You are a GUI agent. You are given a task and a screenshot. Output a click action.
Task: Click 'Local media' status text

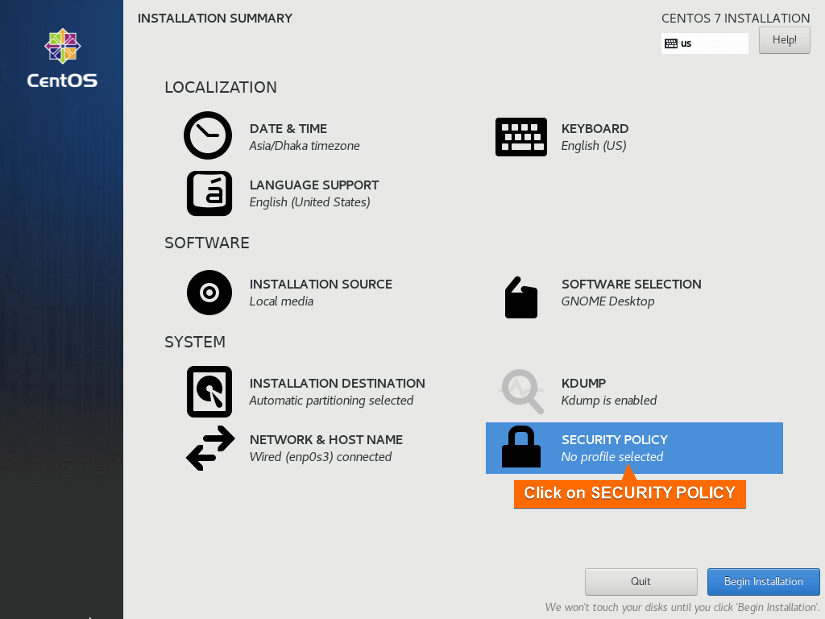pos(281,301)
